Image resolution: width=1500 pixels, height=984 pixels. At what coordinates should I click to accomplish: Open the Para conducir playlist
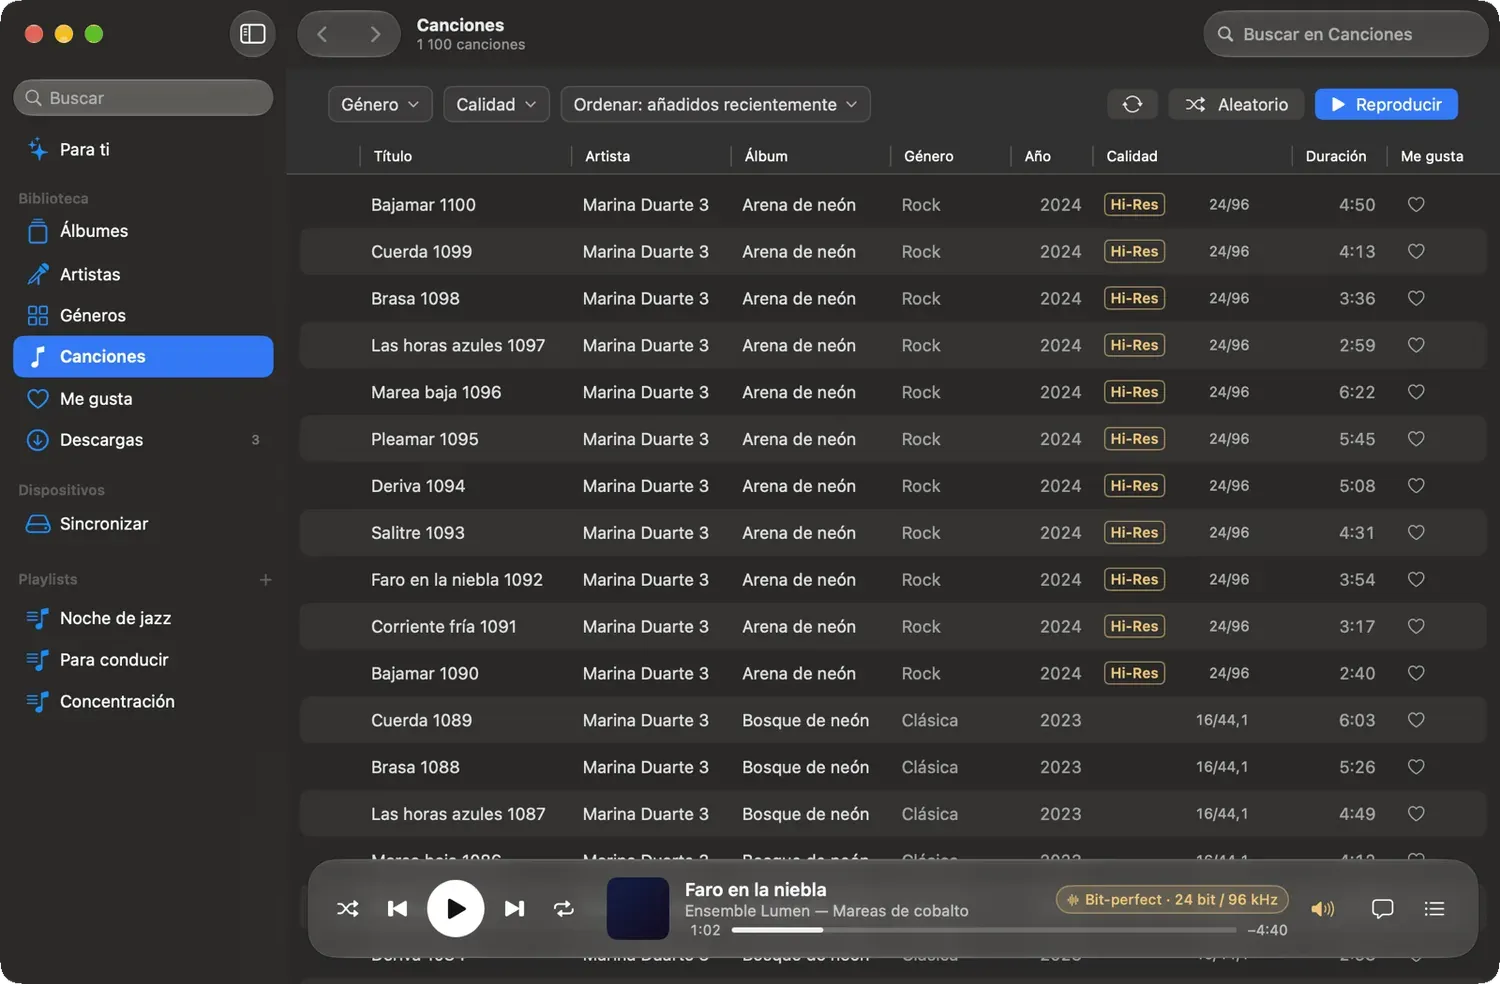[143, 660]
